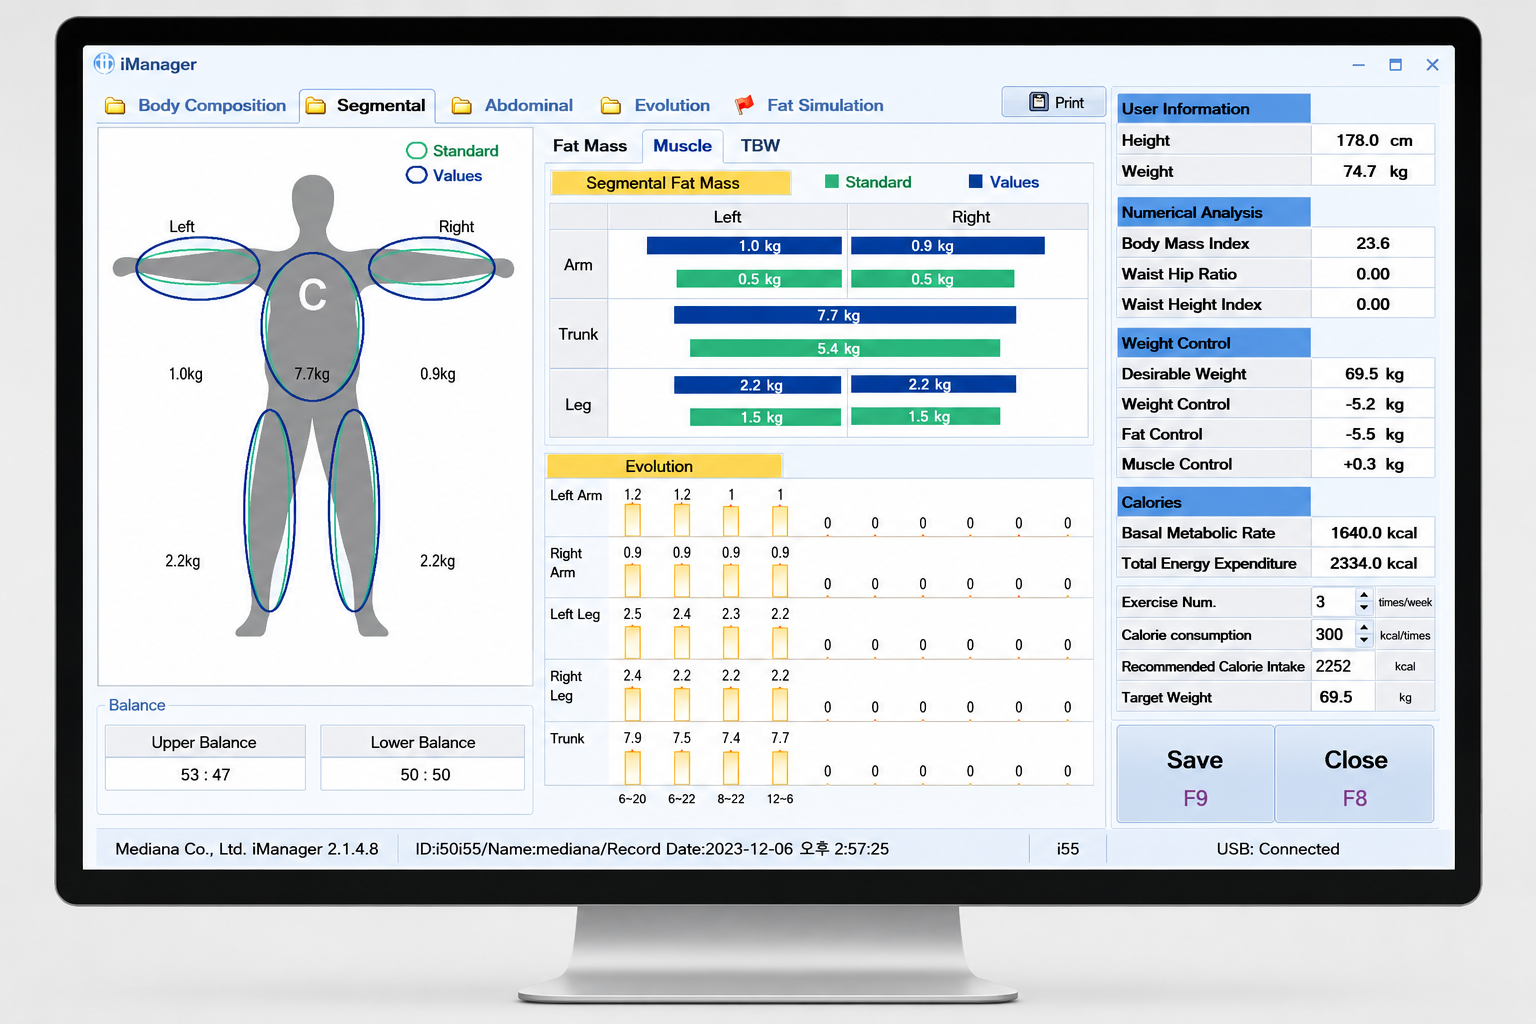Click the Height value 178.0 cm
The height and width of the screenshot is (1024, 1536).
[x=1373, y=140]
